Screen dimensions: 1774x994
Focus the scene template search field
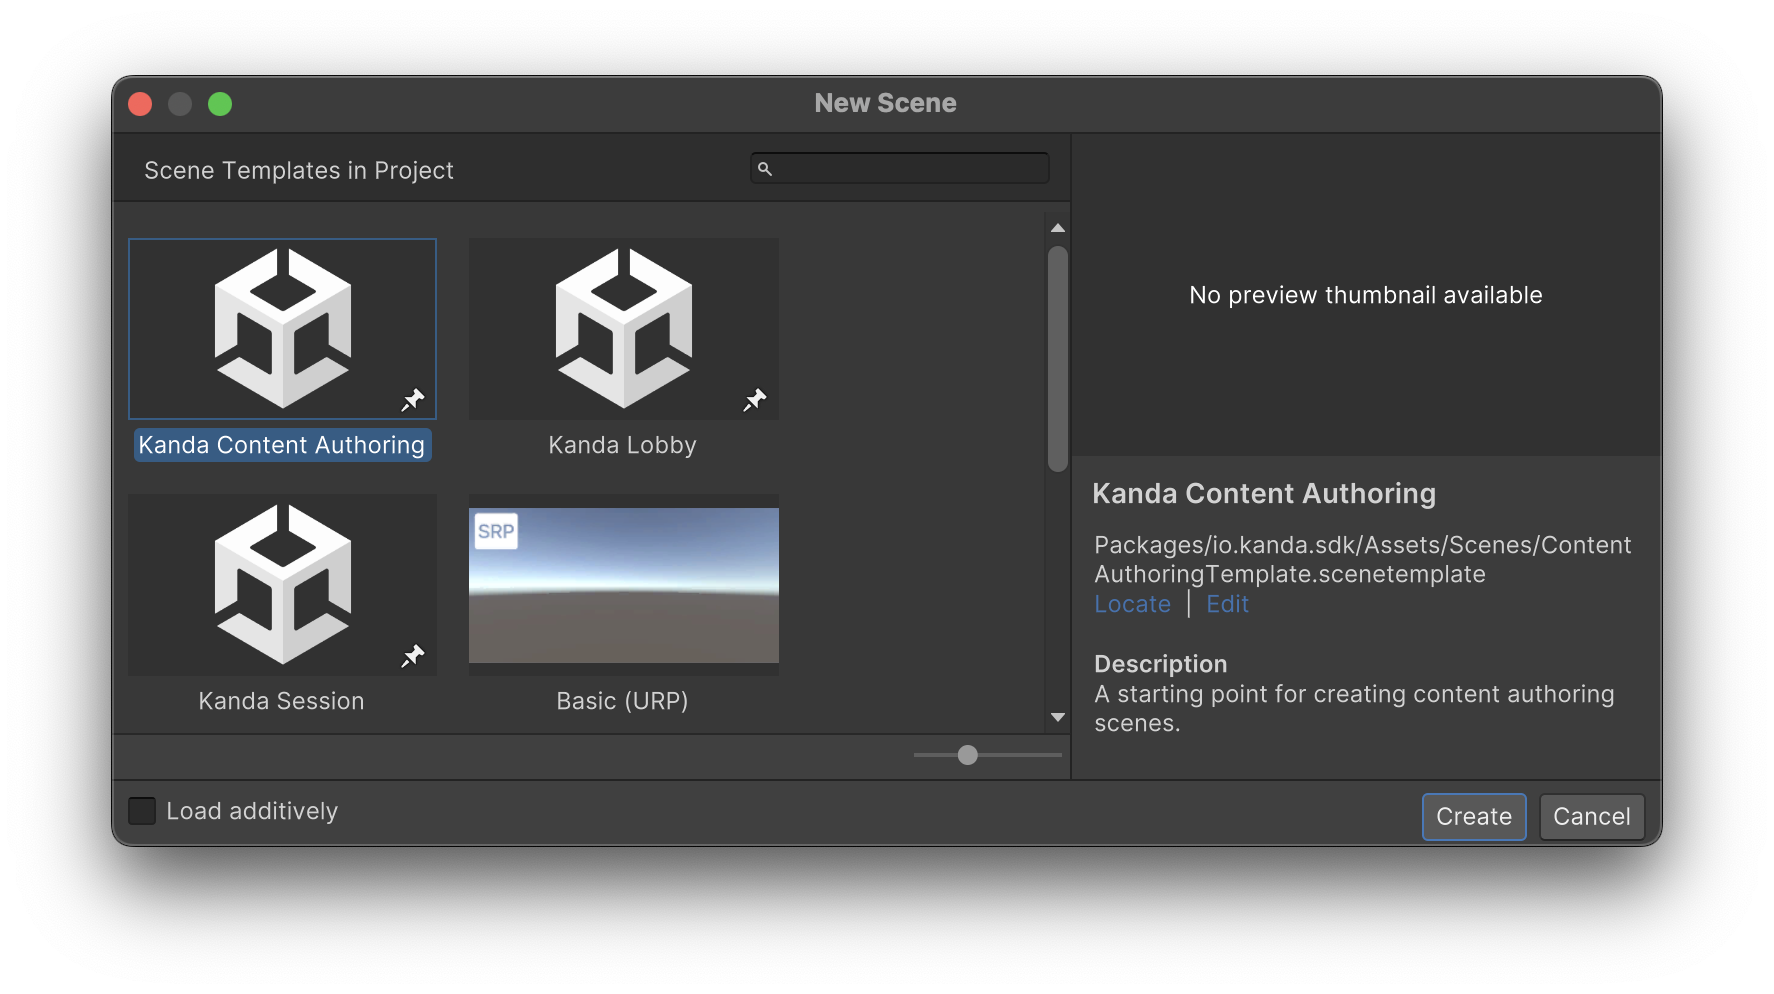900,169
